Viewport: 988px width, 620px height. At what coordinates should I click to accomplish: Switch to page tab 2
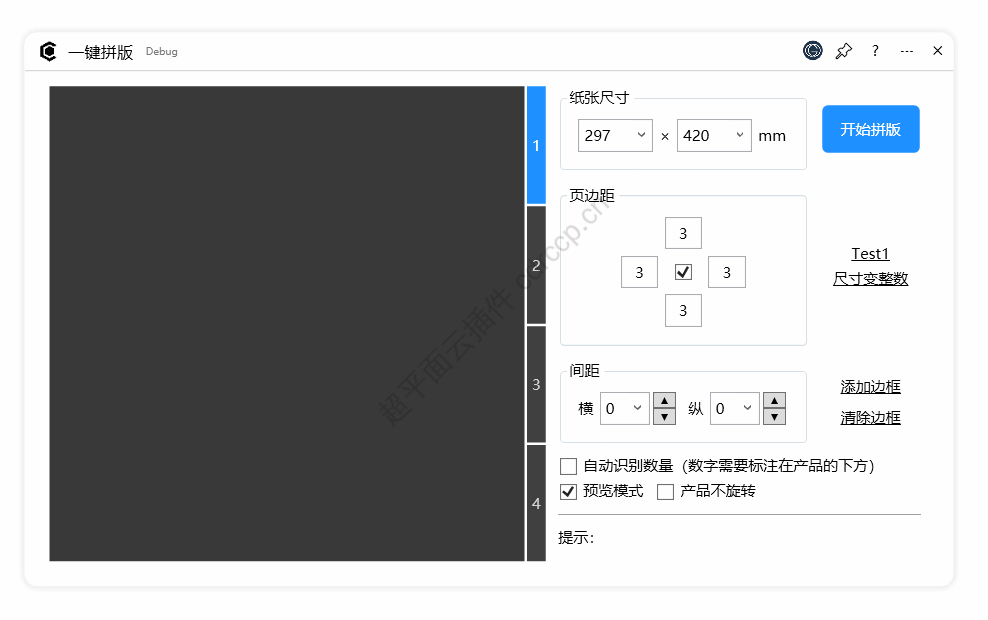[536, 265]
